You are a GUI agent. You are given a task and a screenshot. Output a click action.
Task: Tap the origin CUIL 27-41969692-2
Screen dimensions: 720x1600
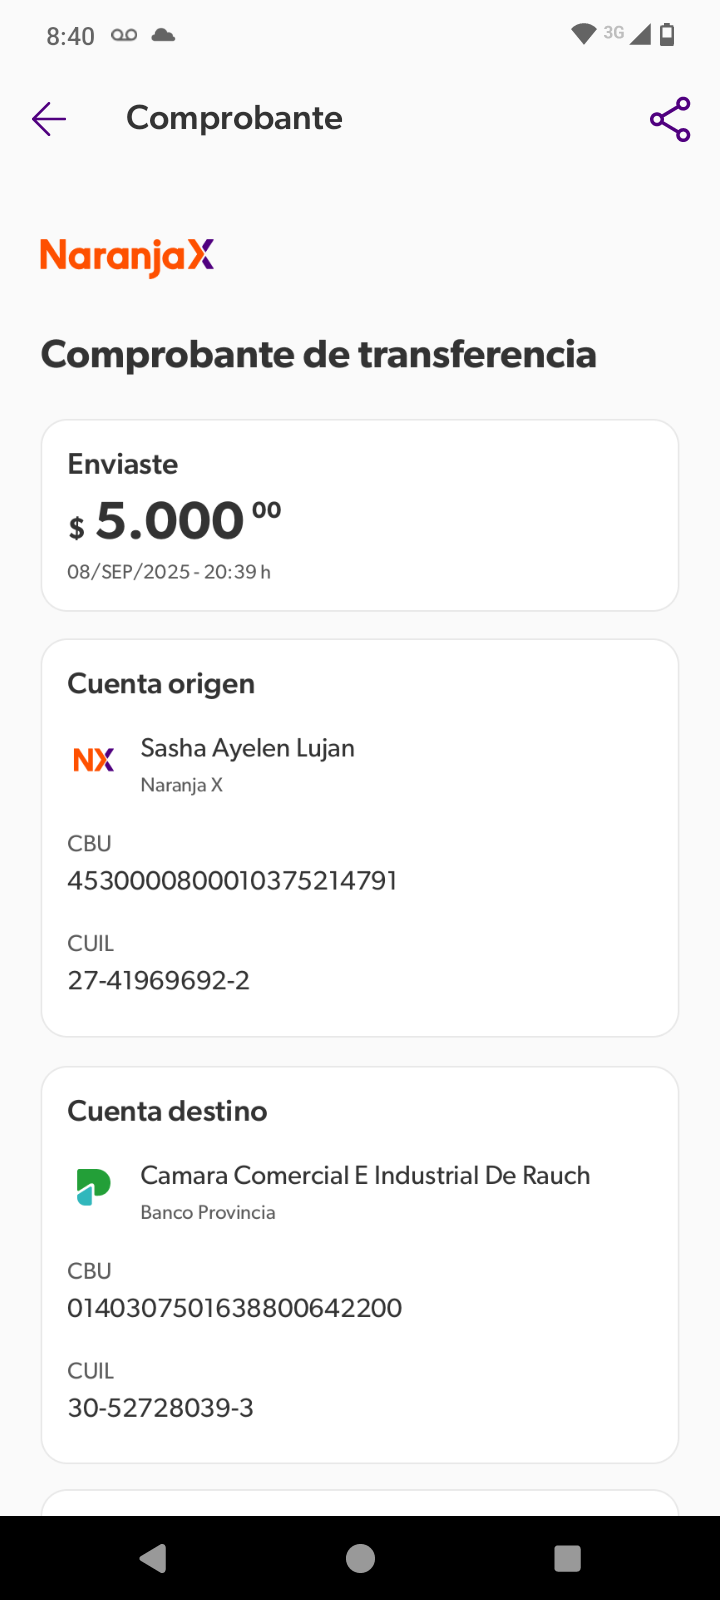(x=158, y=980)
